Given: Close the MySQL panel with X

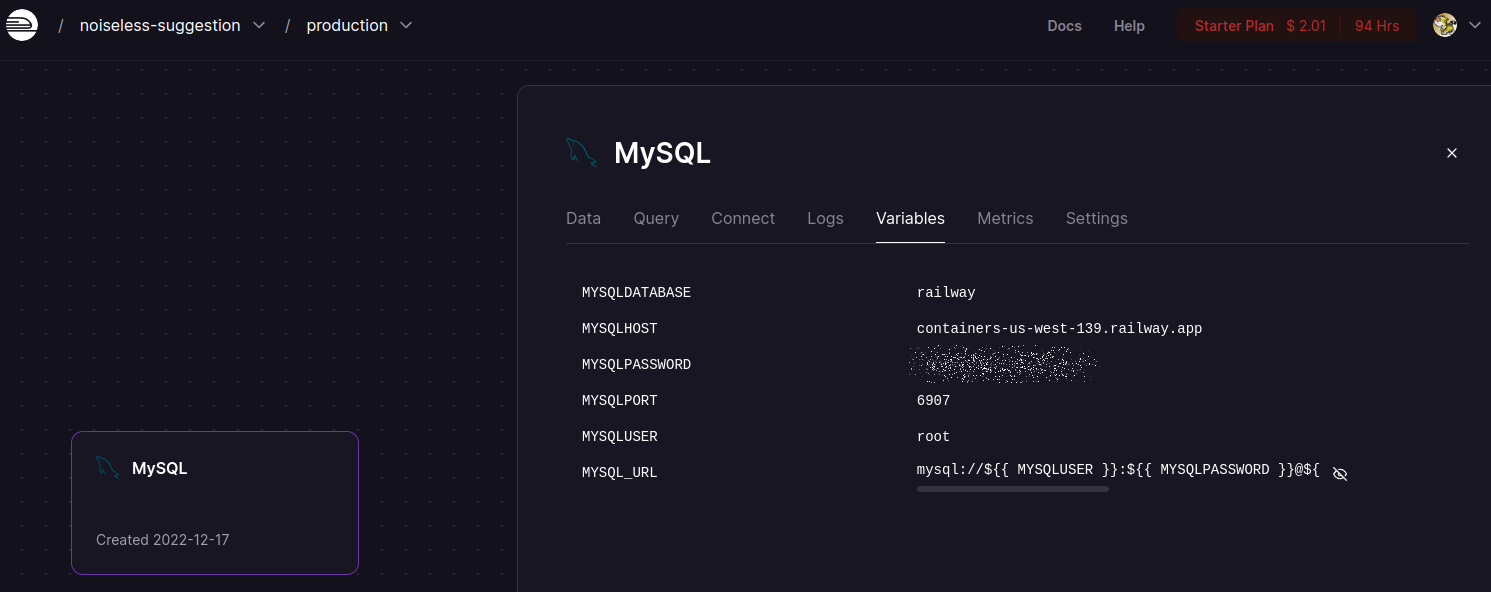Looking at the screenshot, I should pos(1452,153).
